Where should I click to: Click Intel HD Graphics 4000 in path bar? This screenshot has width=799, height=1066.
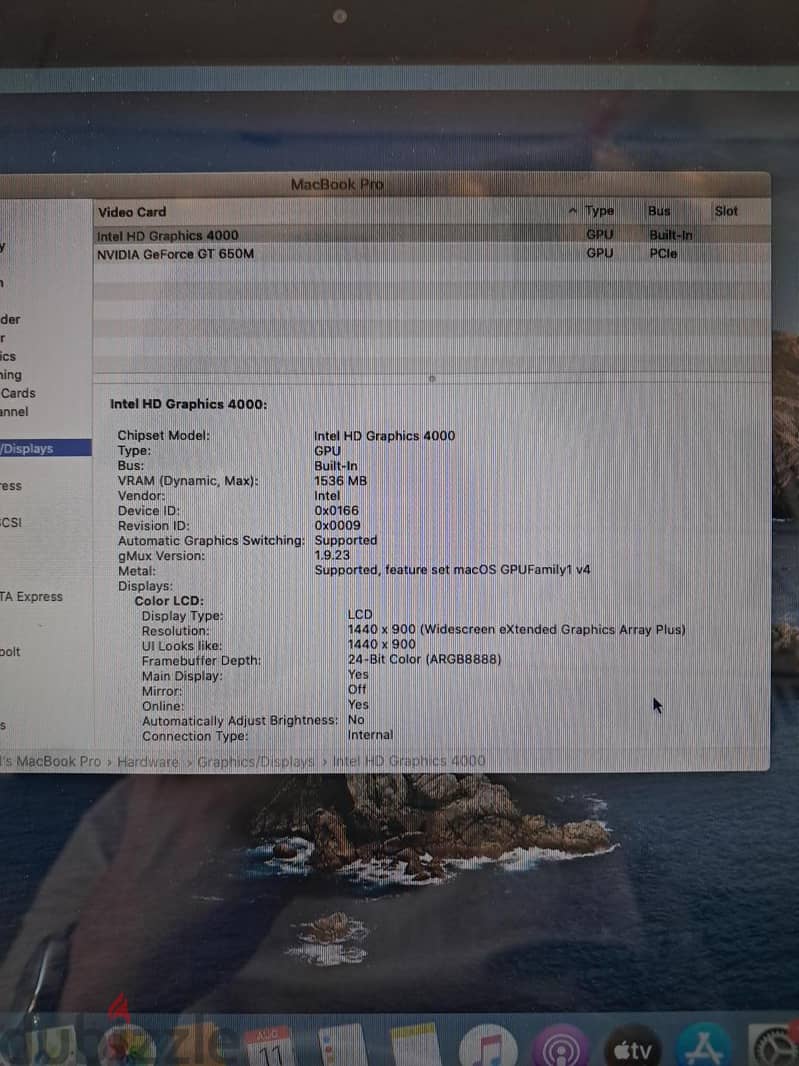pyautogui.click(x=409, y=761)
